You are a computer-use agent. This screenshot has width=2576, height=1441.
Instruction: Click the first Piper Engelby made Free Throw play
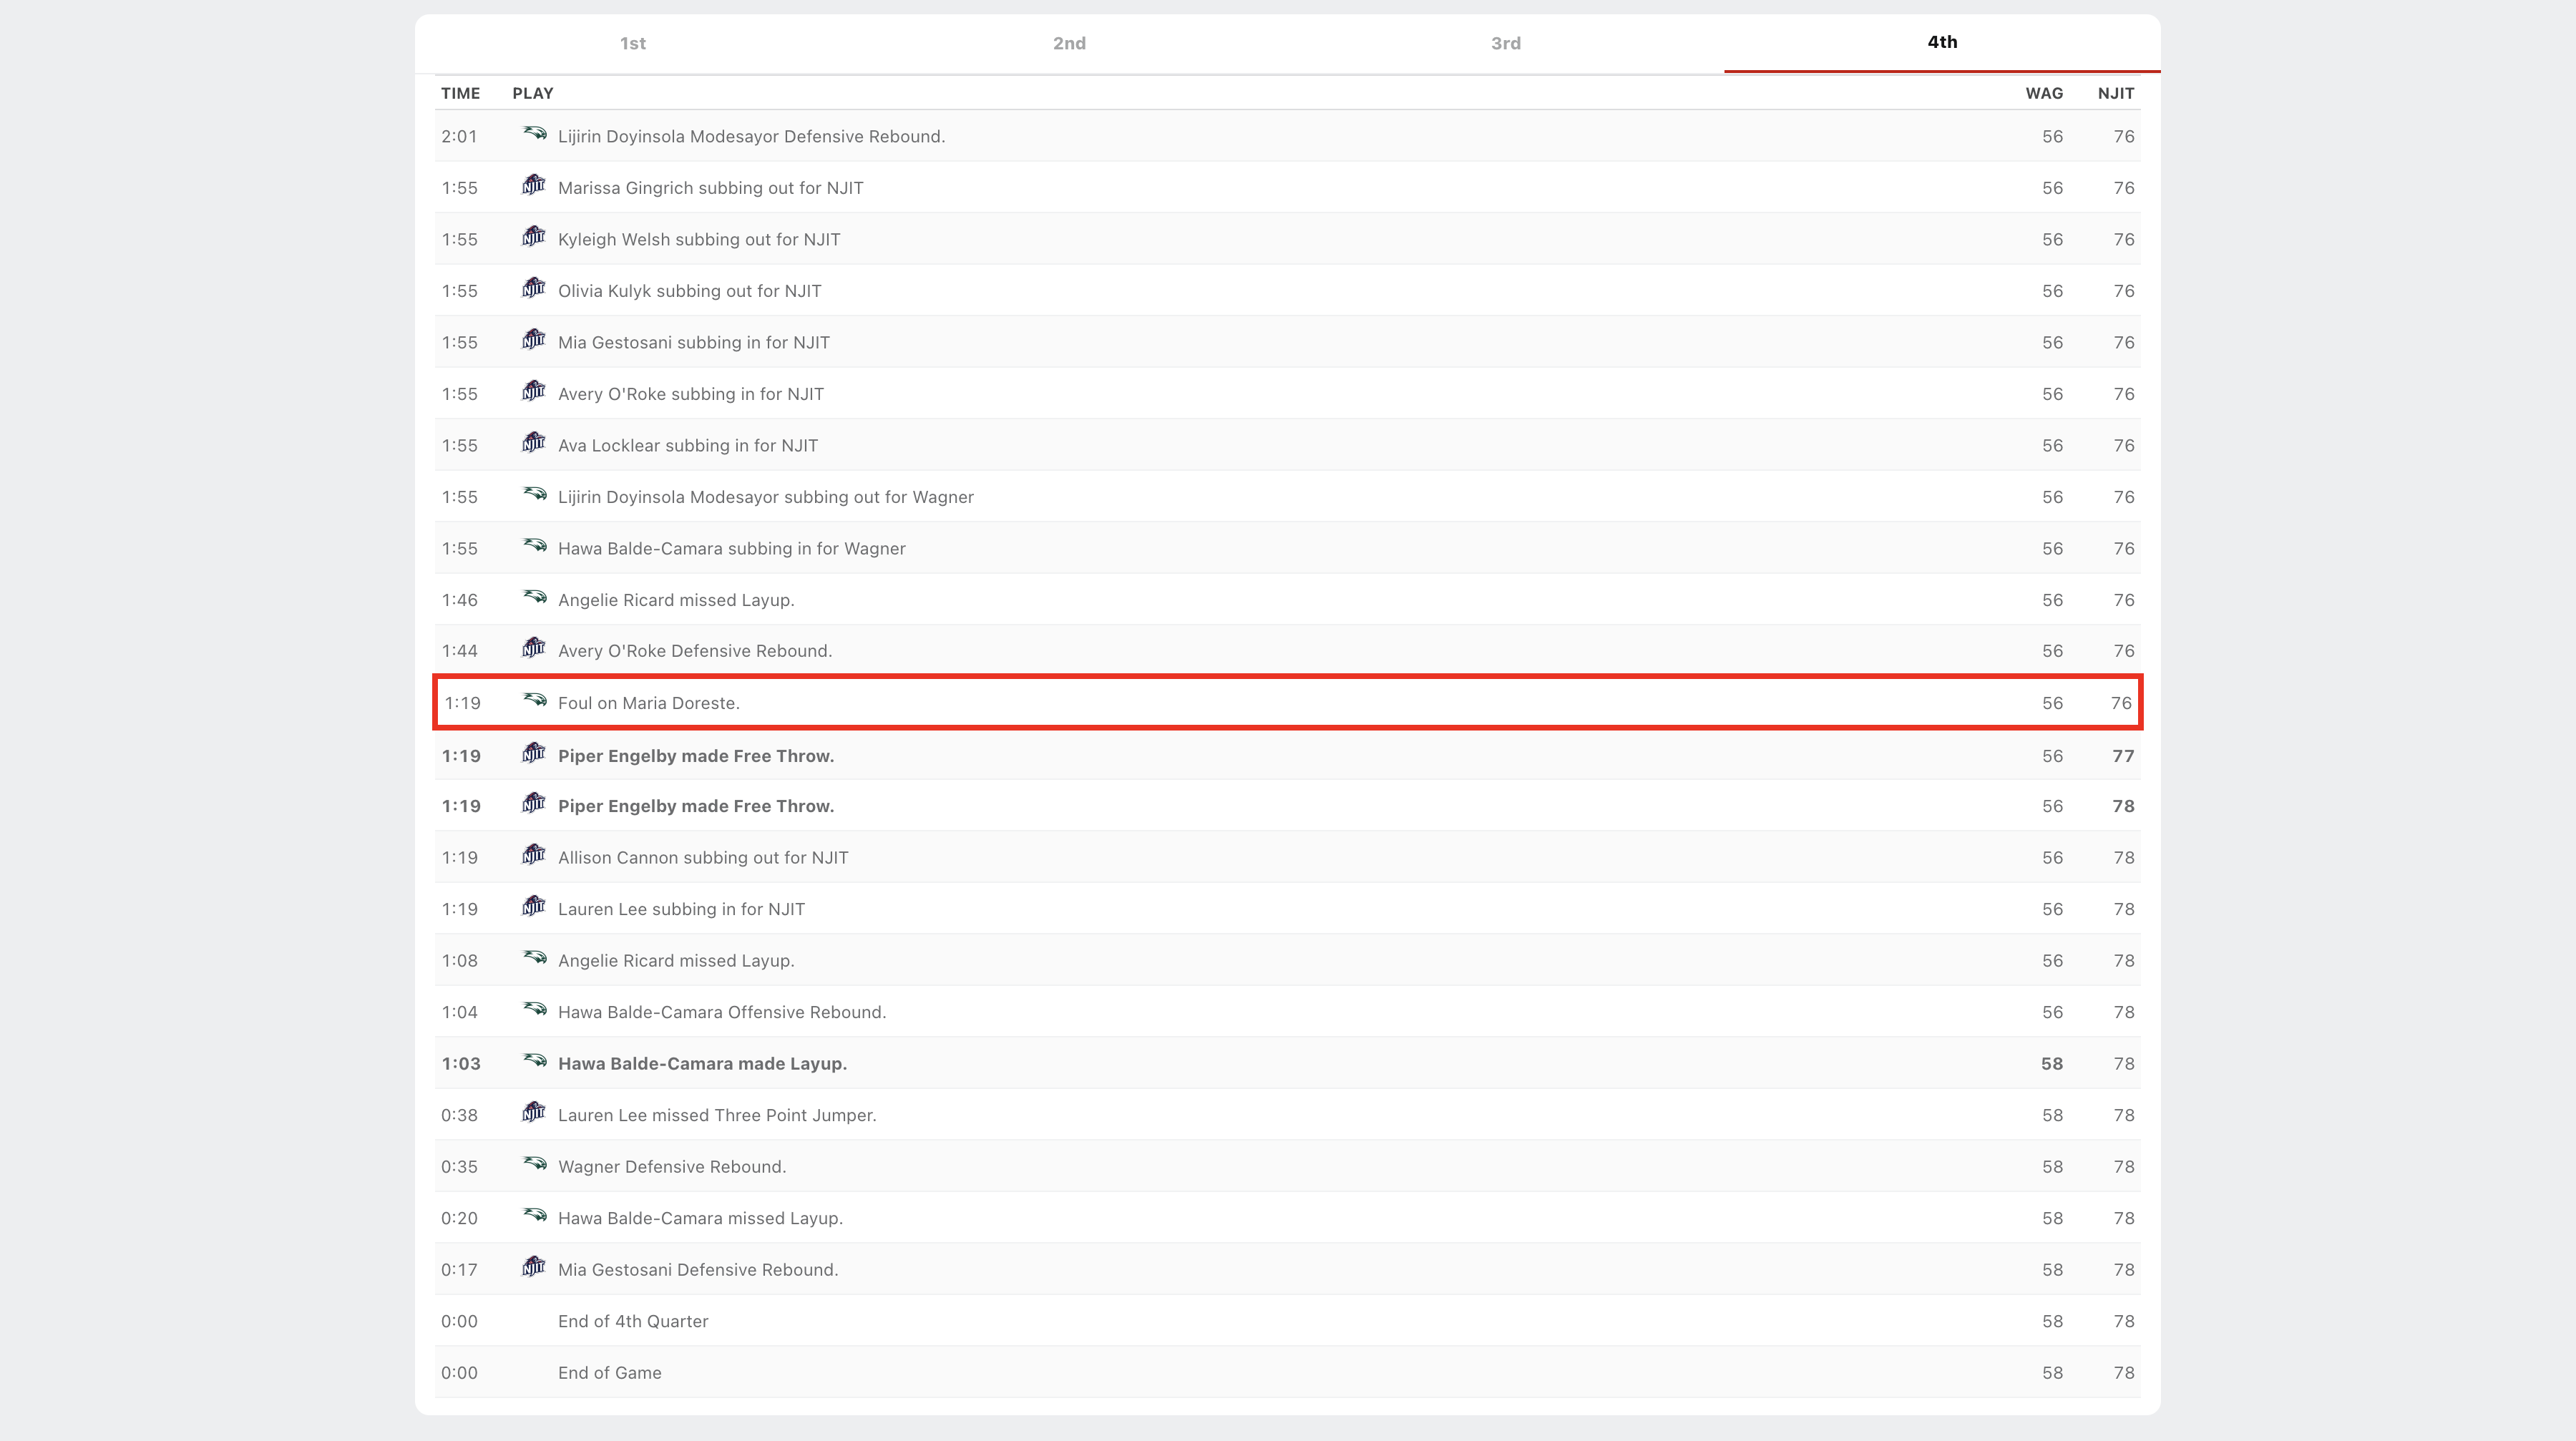[695, 756]
